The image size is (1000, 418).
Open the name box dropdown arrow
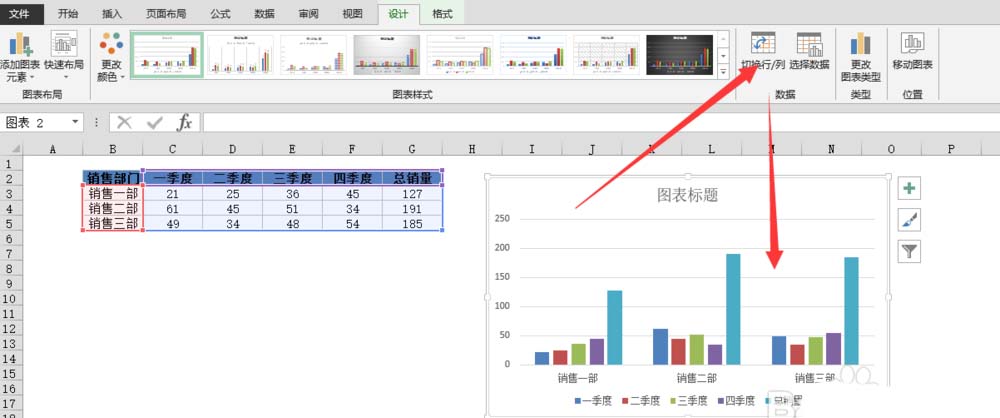(75, 122)
